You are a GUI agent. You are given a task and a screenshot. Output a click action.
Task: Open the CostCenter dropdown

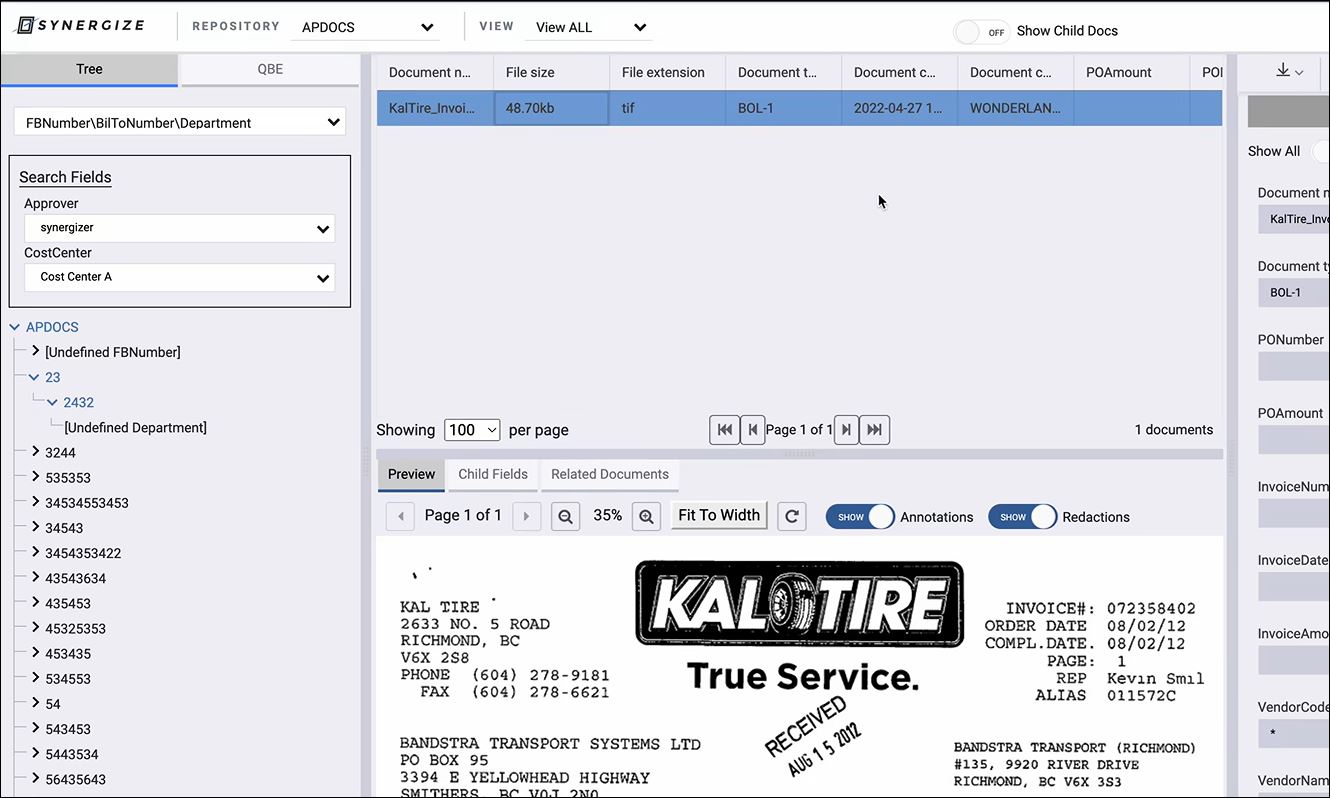point(180,277)
